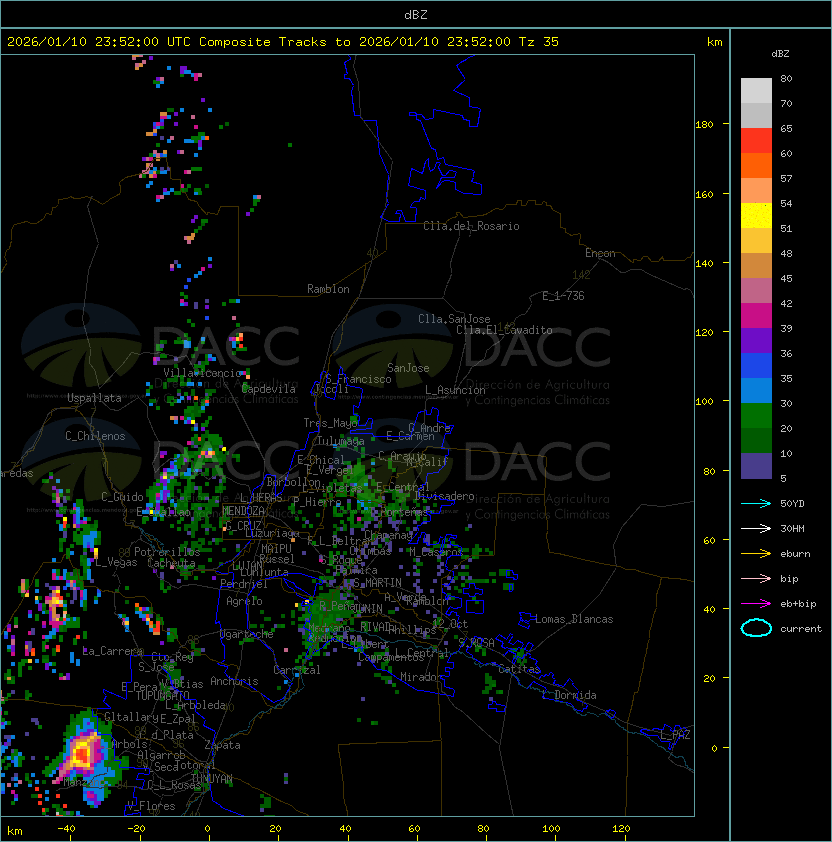
Task: Click the 'TUNUYAN' place label
Action: 212,779
